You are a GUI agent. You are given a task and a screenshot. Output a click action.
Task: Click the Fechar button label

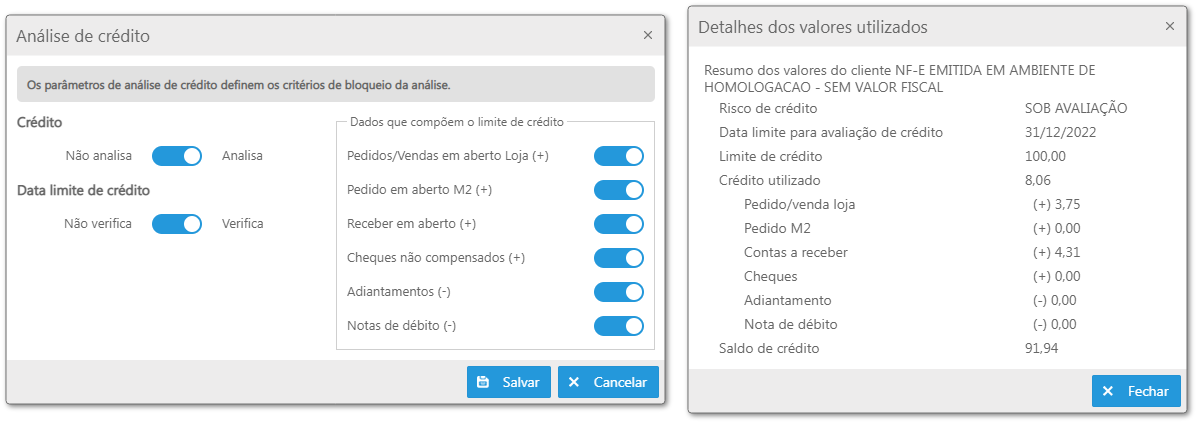click(x=1148, y=392)
